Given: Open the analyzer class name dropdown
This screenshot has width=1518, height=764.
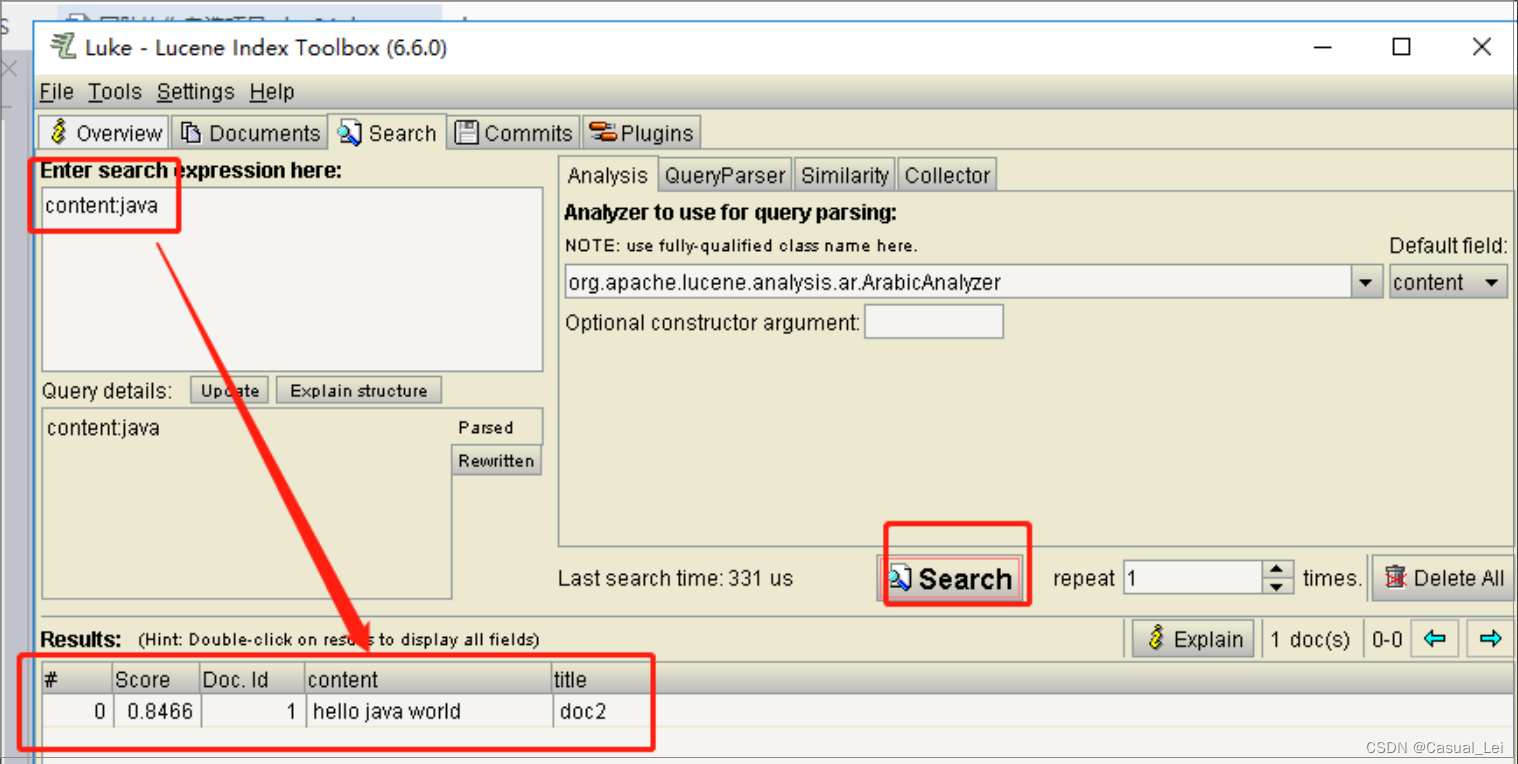Looking at the screenshot, I should point(1366,281).
